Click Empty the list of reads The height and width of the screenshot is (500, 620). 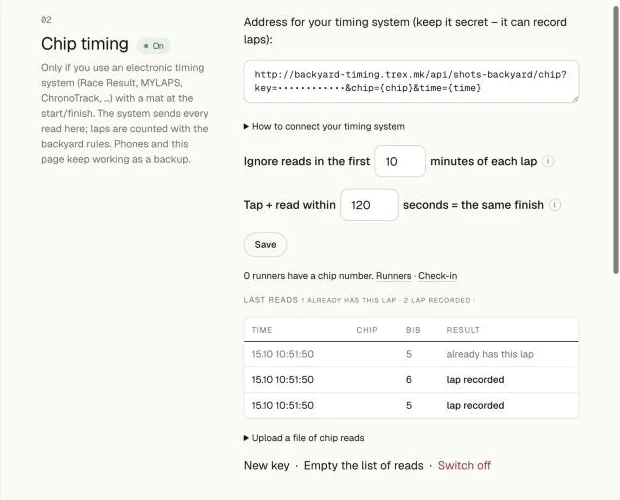pyautogui.click(x=363, y=466)
